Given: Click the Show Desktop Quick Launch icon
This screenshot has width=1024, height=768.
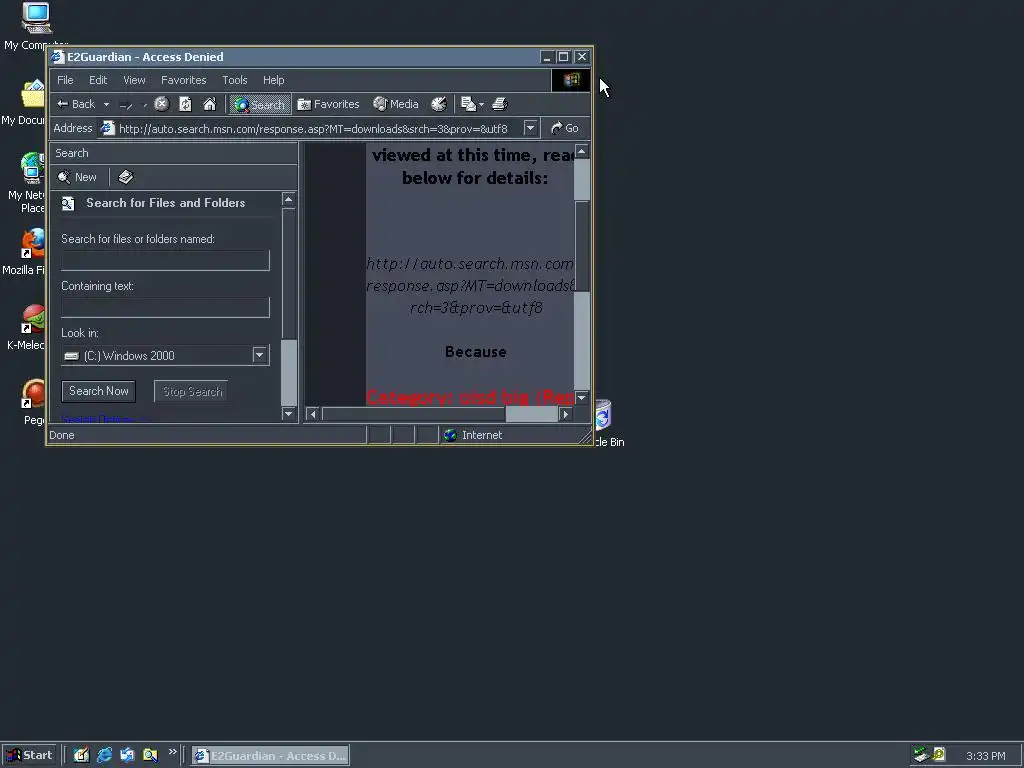Looking at the screenshot, I should coord(81,755).
